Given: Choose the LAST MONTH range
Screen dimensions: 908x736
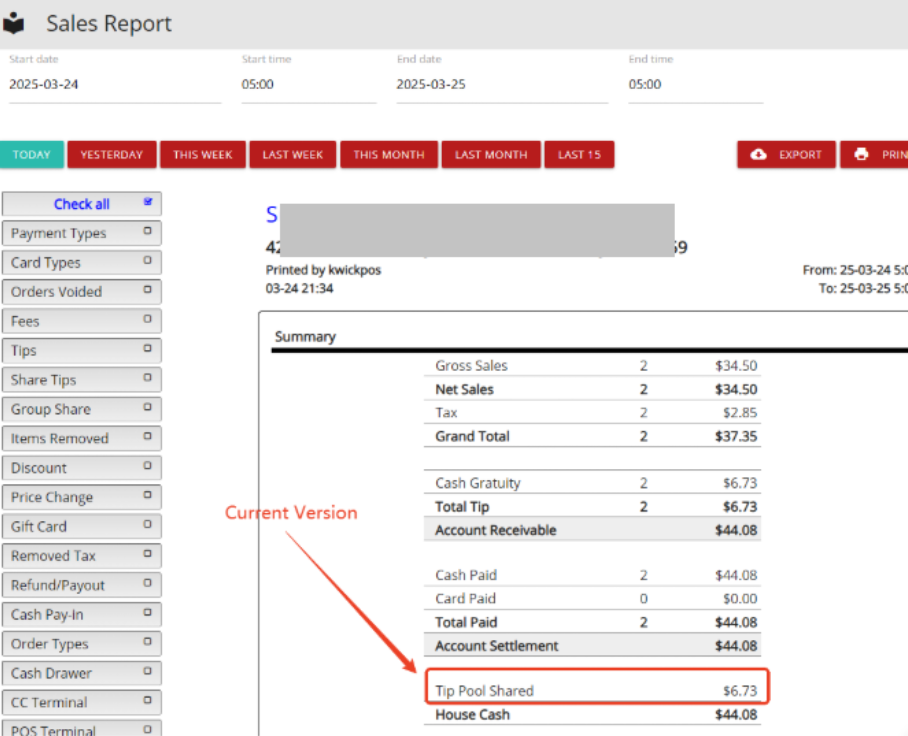Looking at the screenshot, I should 491,155.
